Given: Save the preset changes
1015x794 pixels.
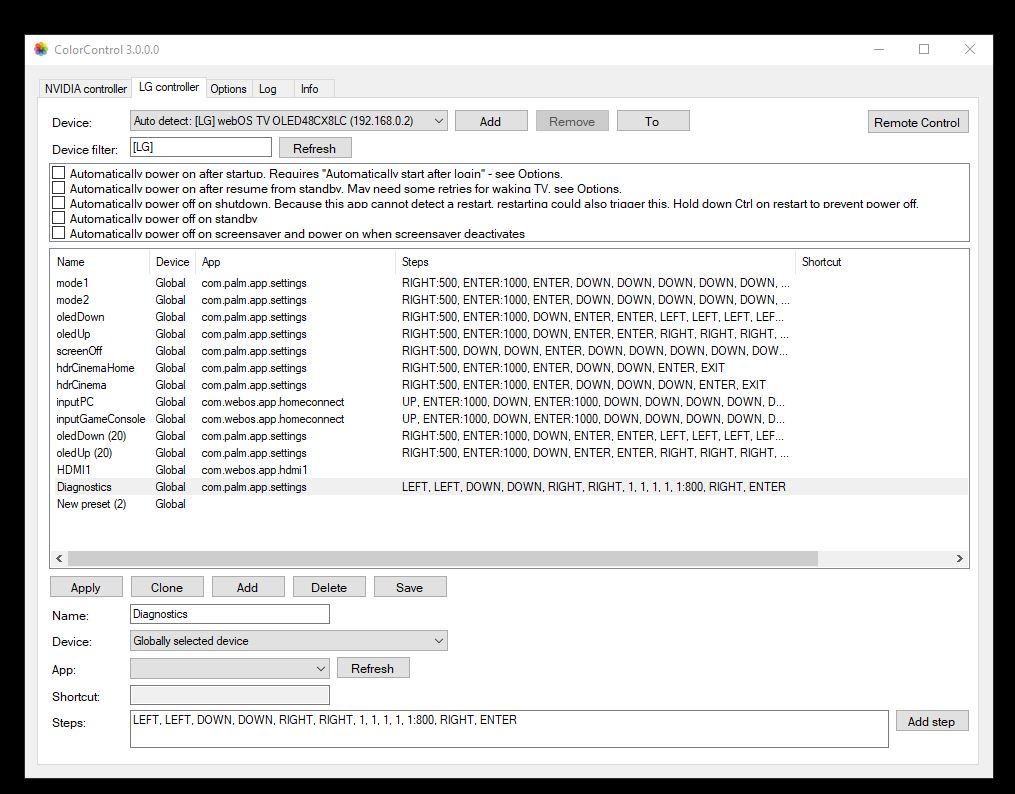Looking at the screenshot, I should [410, 587].
